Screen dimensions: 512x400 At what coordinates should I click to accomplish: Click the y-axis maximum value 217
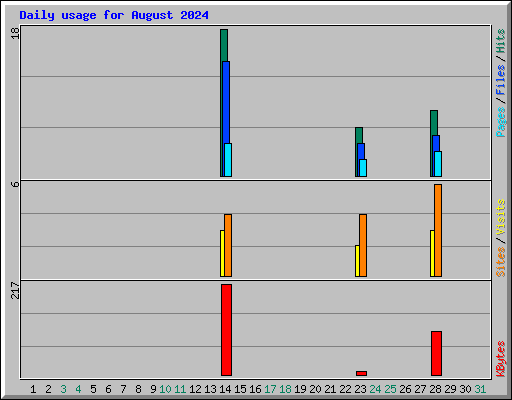click(x=15, y=290)
